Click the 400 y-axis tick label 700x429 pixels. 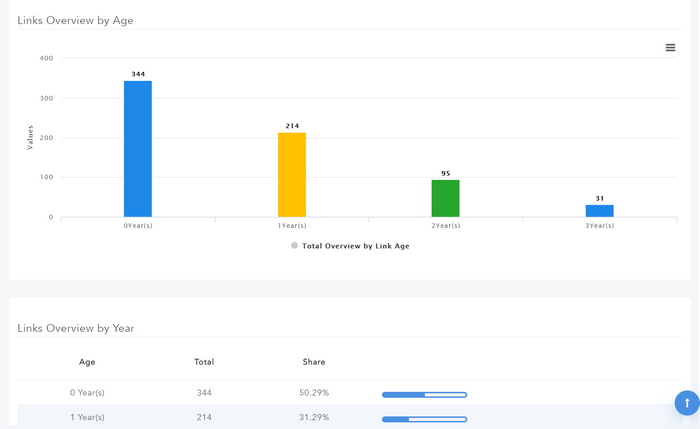tap(46, 58)
